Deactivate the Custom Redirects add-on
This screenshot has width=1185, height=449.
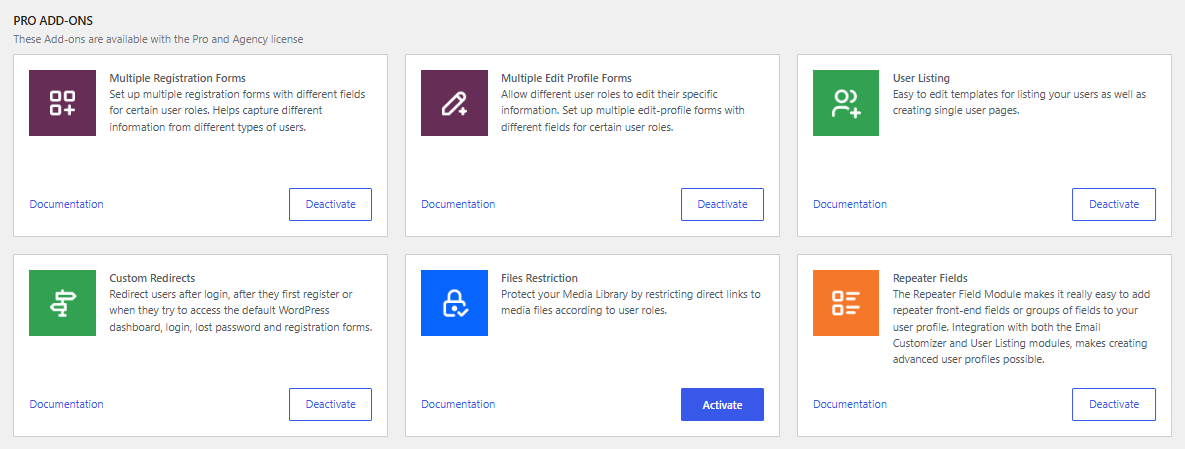point(330,404)
